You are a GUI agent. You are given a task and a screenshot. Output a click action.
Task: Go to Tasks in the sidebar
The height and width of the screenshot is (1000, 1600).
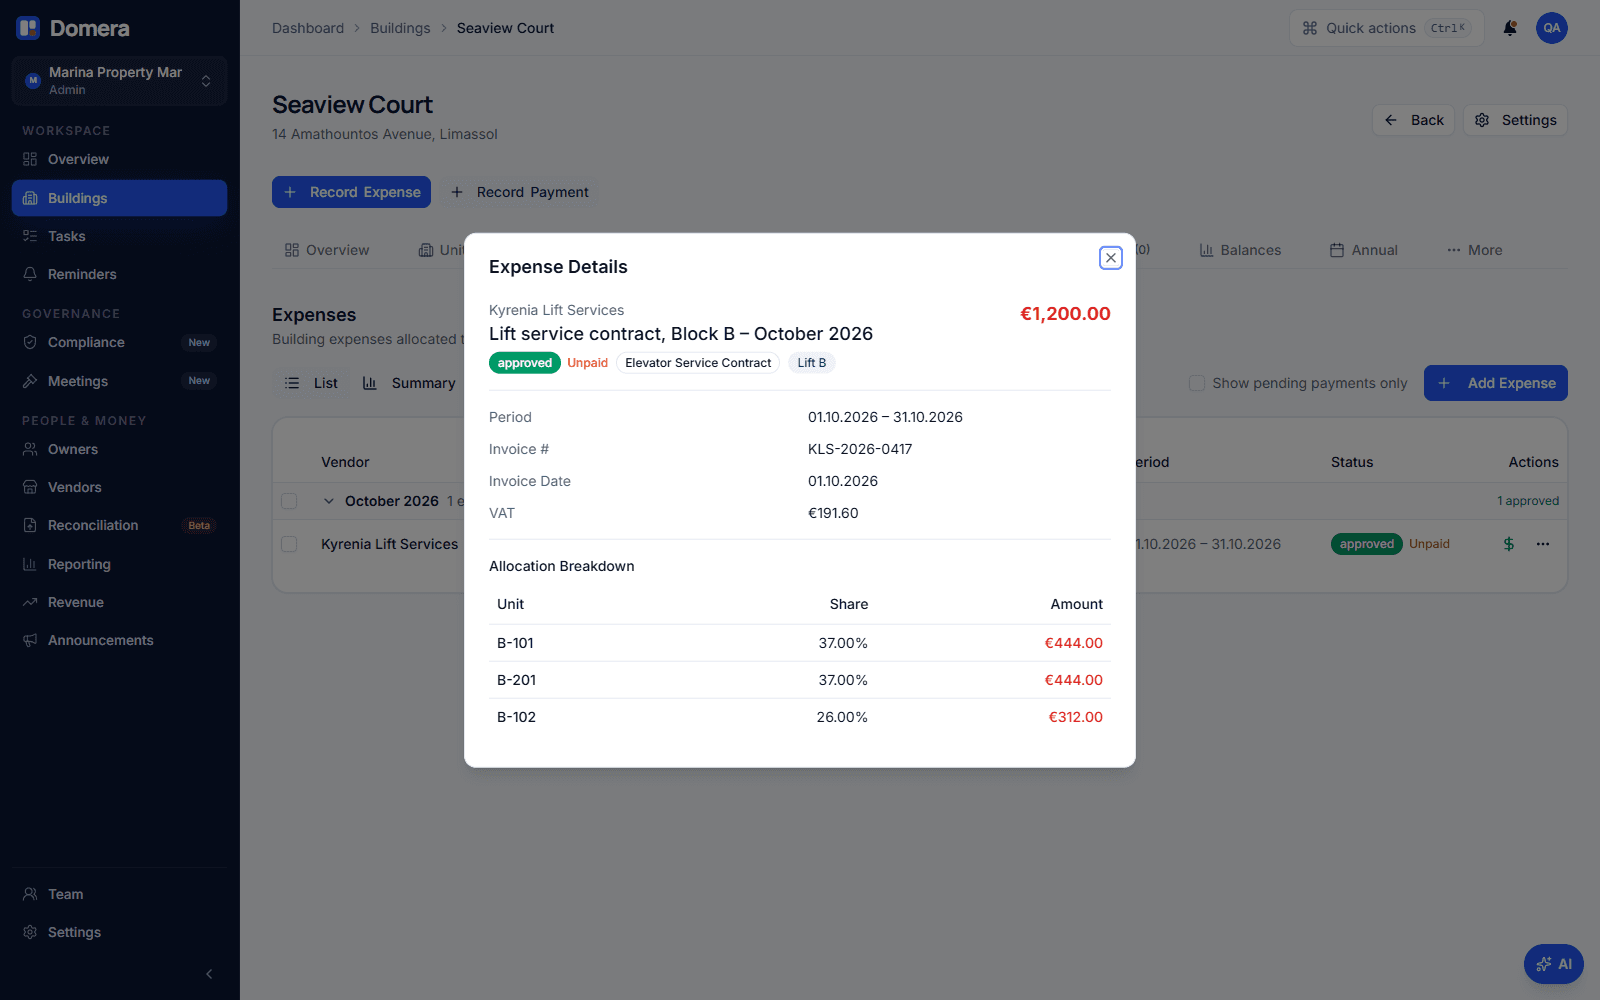120,236
